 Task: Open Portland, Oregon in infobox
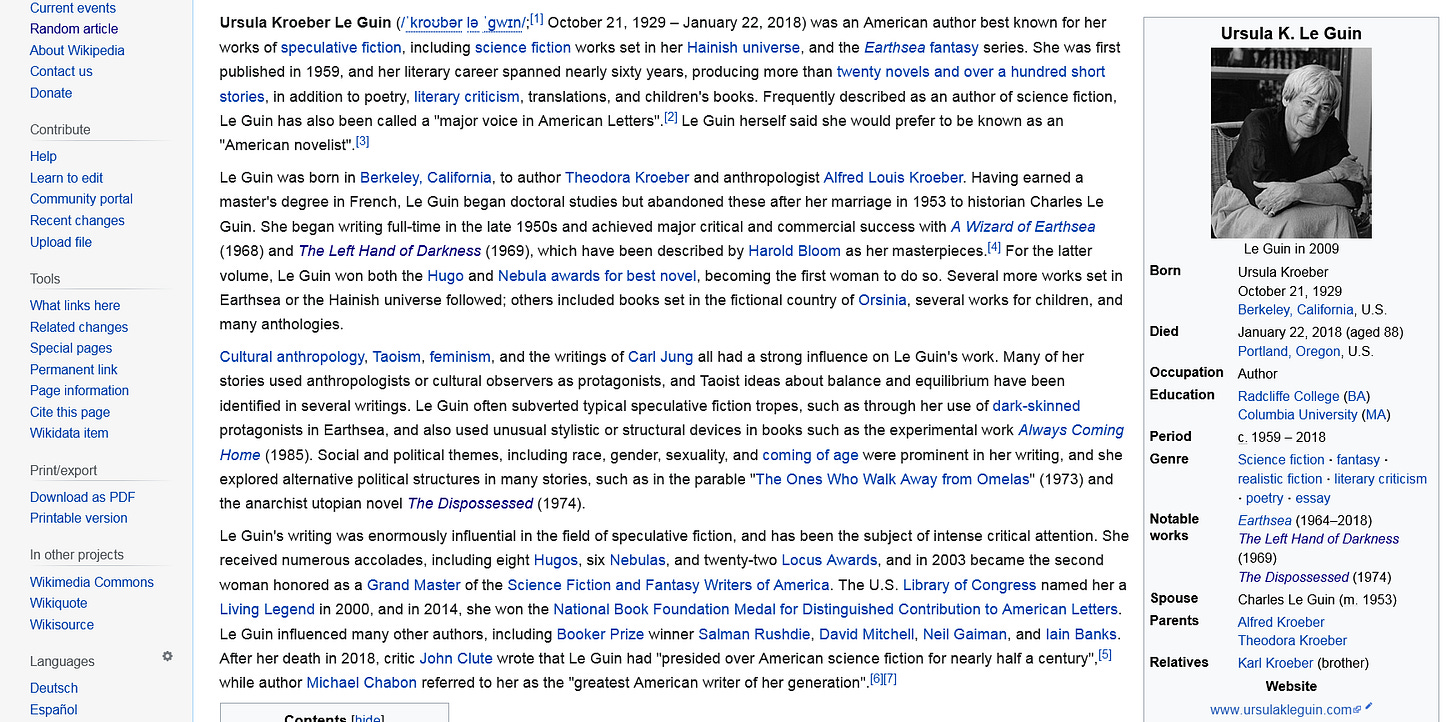pos(1288,351)
